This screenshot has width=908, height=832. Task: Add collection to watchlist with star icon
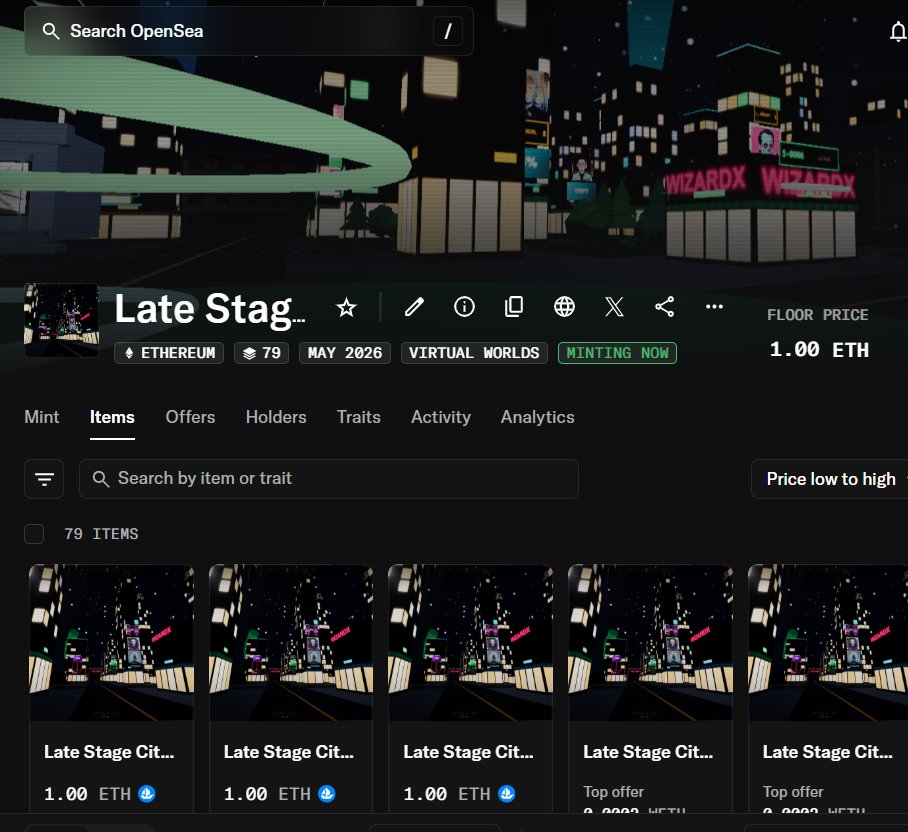(x=346, y=307)
